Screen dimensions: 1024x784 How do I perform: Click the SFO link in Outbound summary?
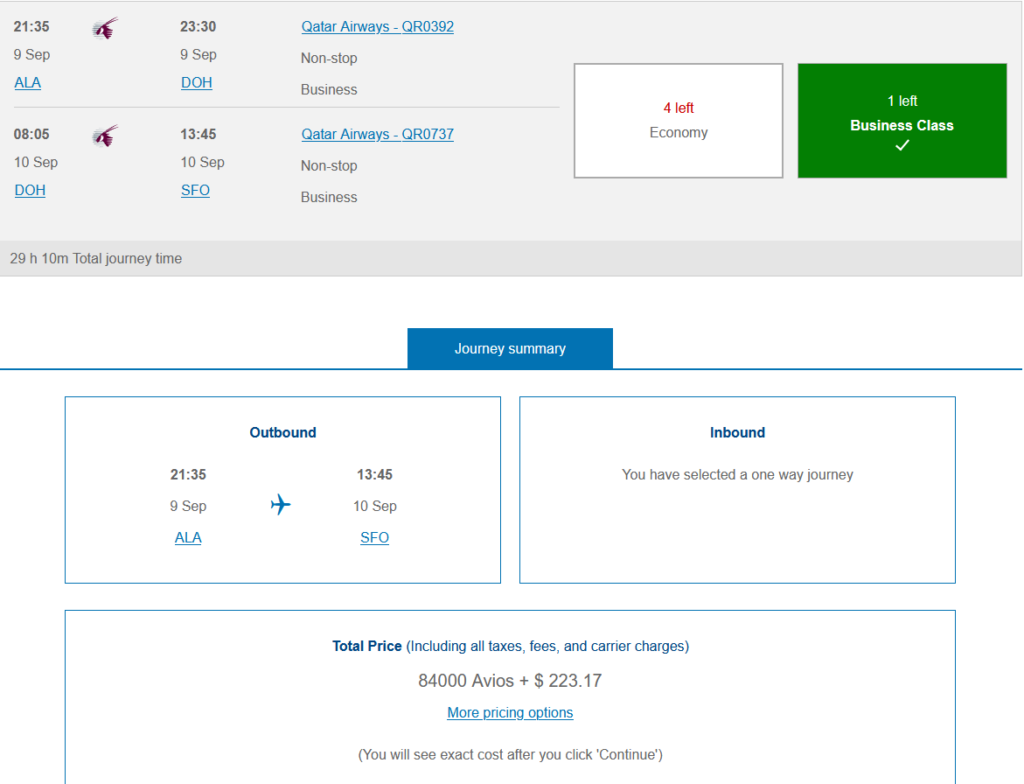pyautogui.click(x=375, y=538)
